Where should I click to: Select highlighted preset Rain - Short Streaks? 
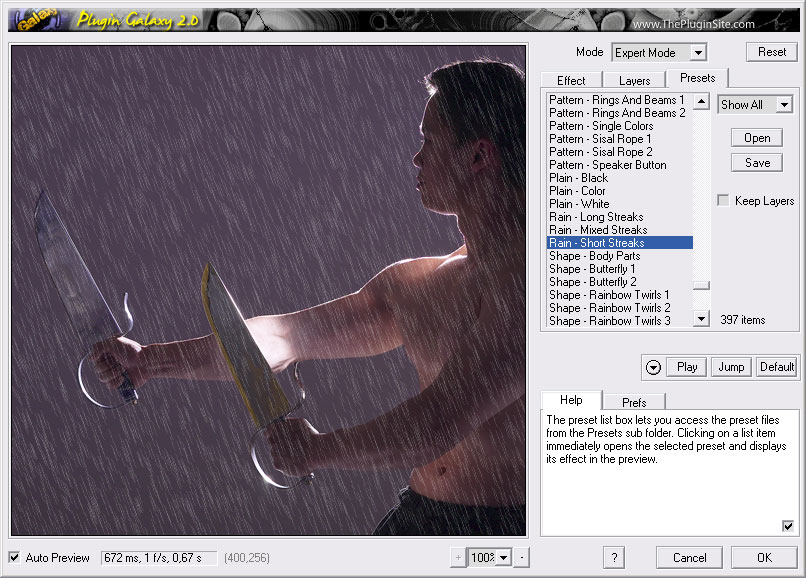620,243
